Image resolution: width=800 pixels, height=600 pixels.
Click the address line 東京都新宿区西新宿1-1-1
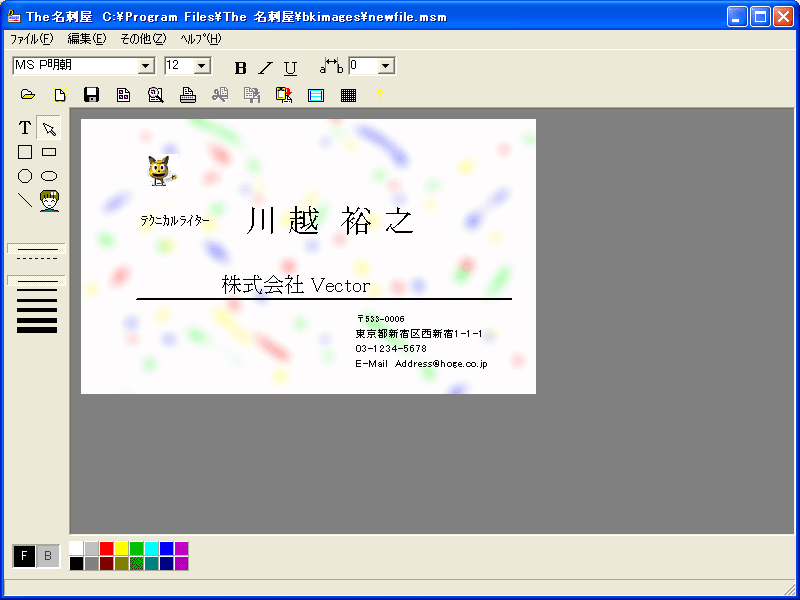click(419, 334)
